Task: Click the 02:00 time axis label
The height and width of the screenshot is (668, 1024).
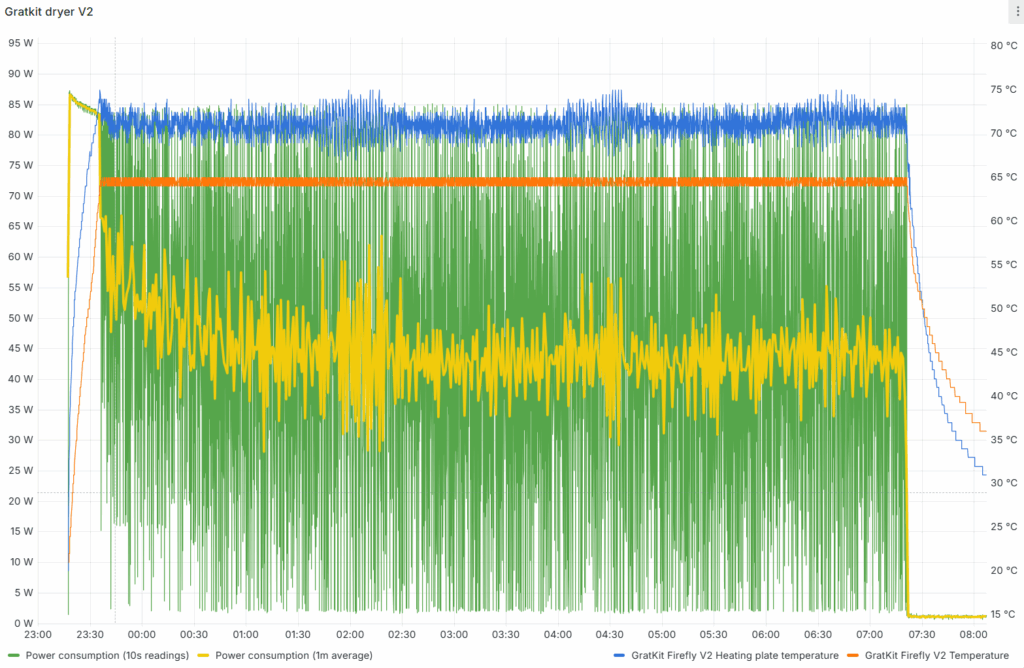Action: [350, 634]
